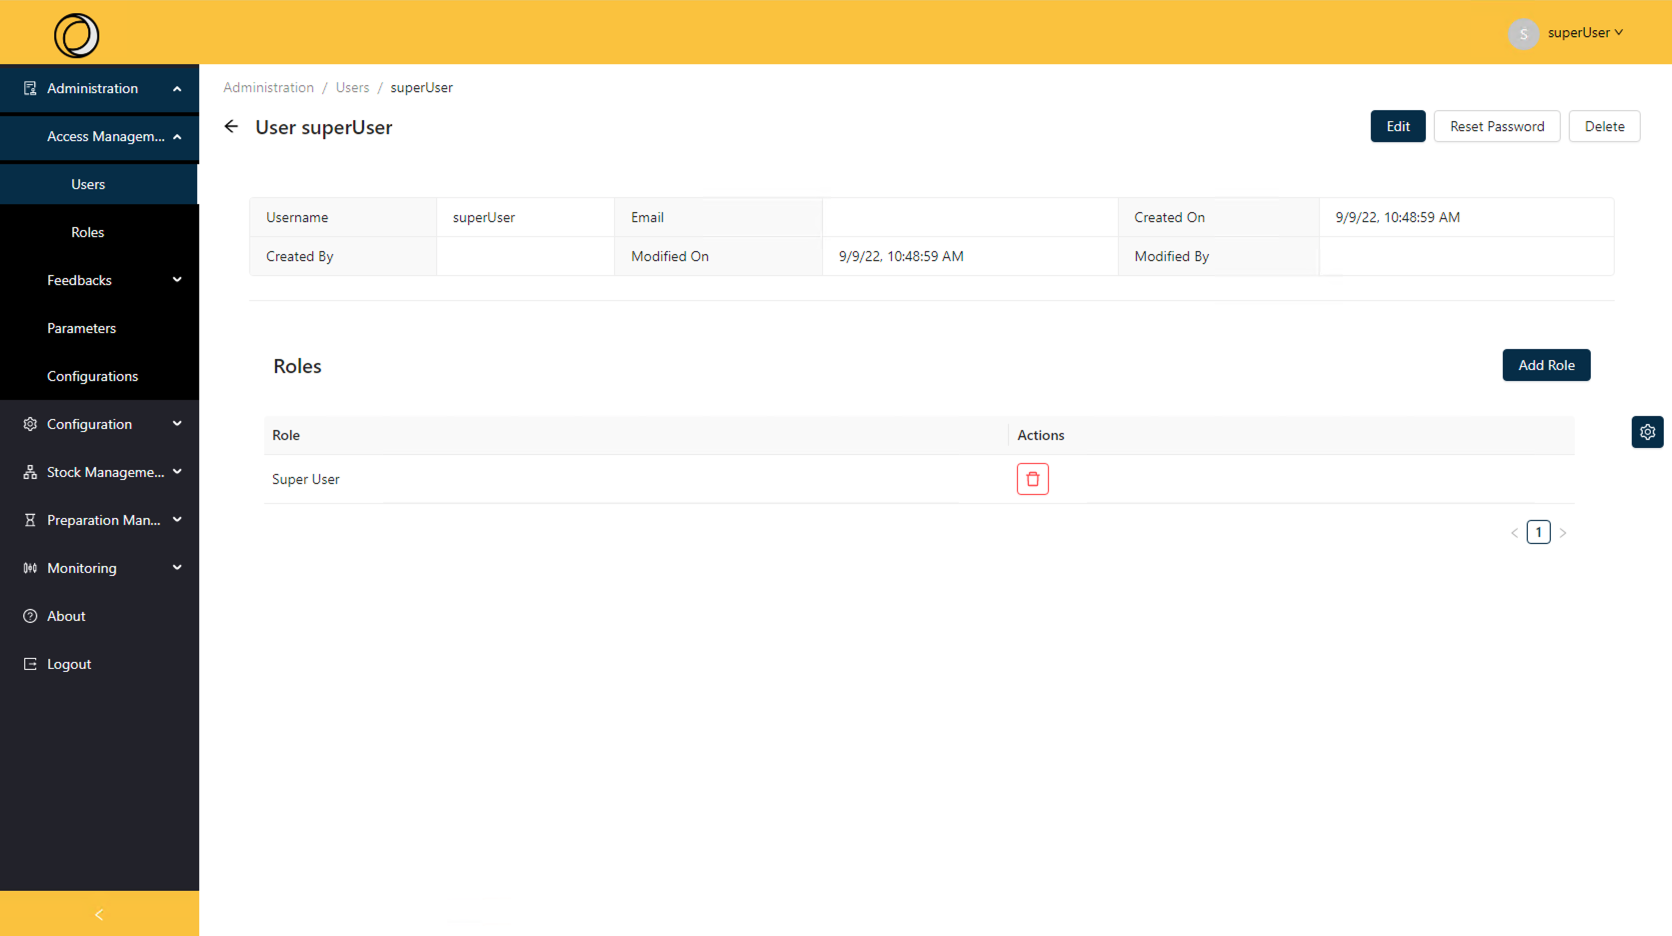Click the Edit button
The width and height of the screenshot is (1672, 936).
click(1397, 126)
